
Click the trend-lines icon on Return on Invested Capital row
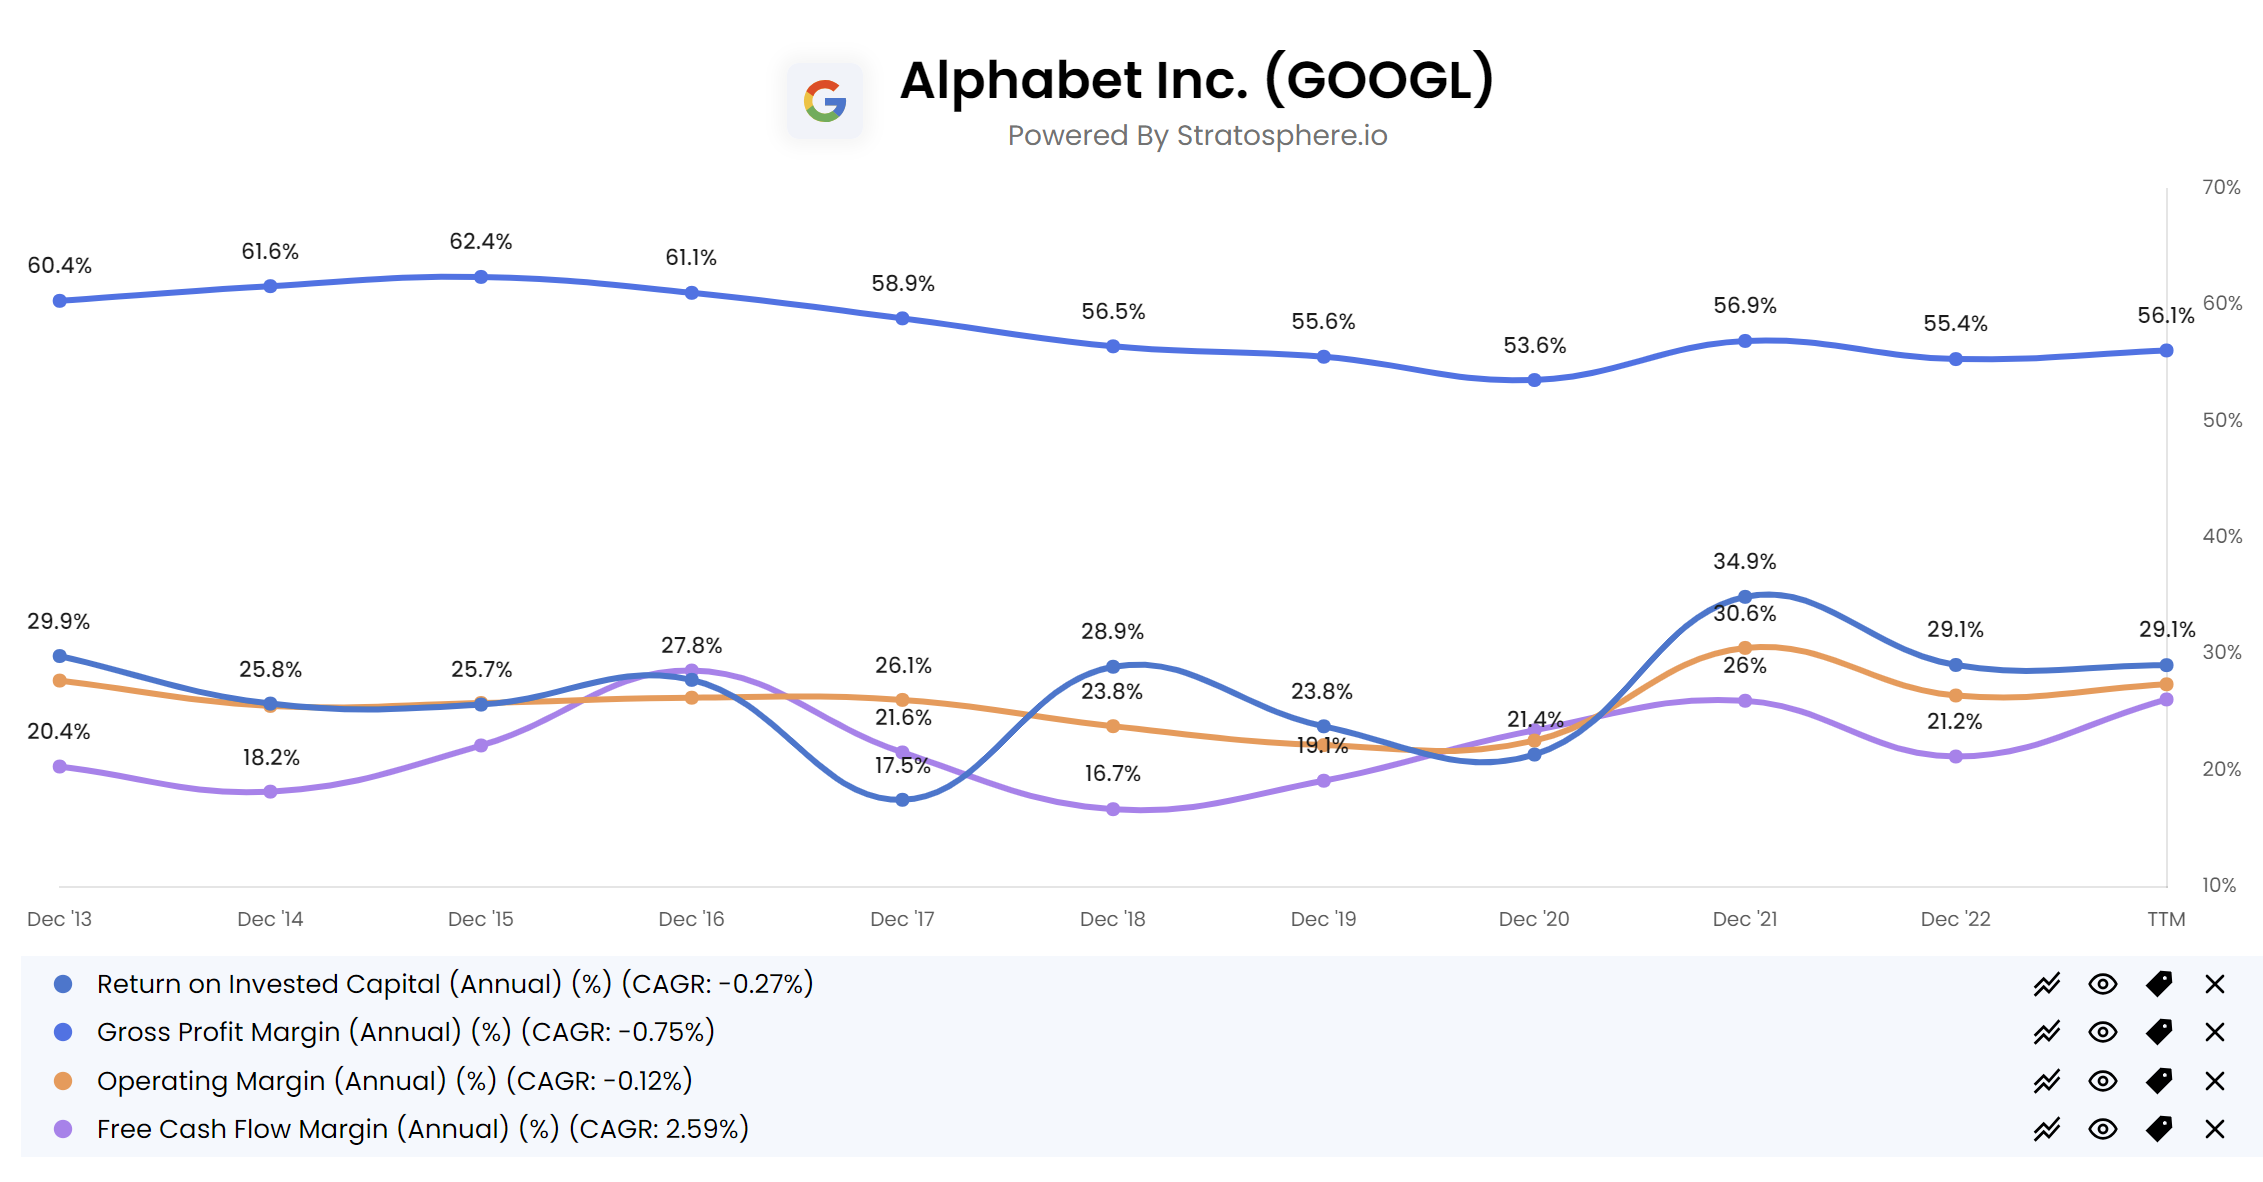(2047, 985)
